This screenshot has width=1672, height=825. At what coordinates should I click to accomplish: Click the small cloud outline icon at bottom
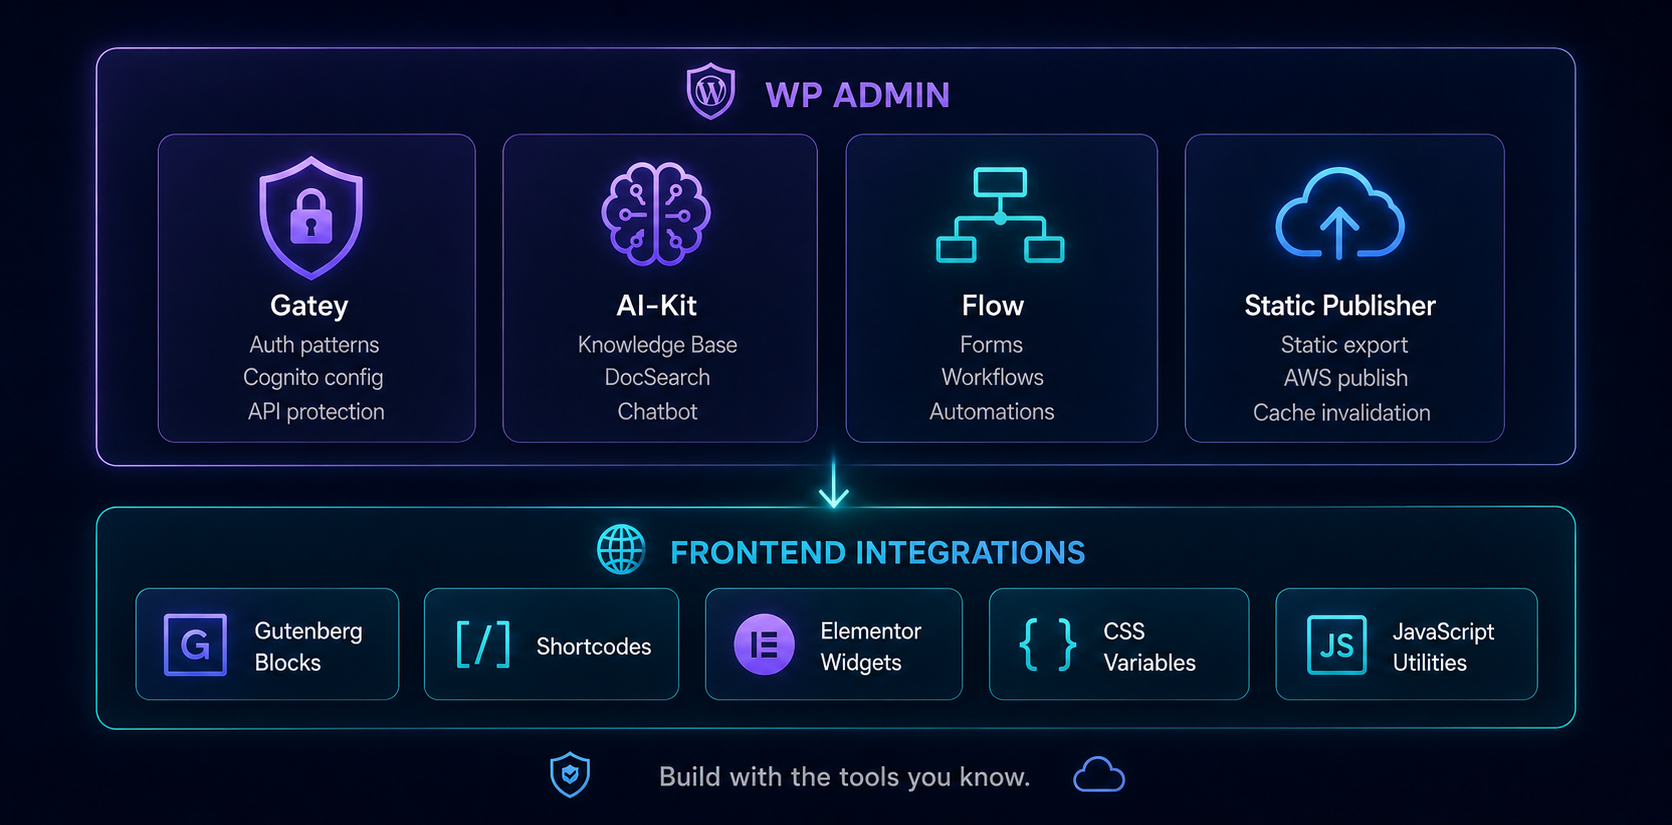1099,775
